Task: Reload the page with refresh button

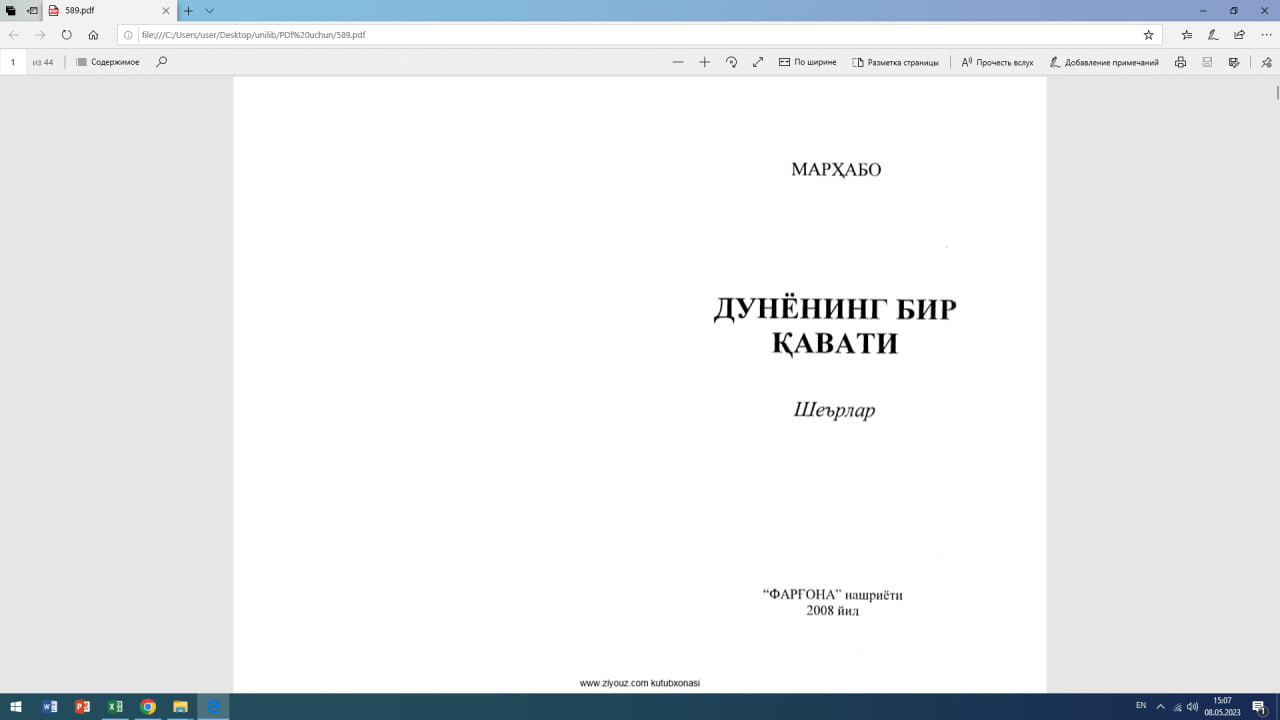Action: 65,33
